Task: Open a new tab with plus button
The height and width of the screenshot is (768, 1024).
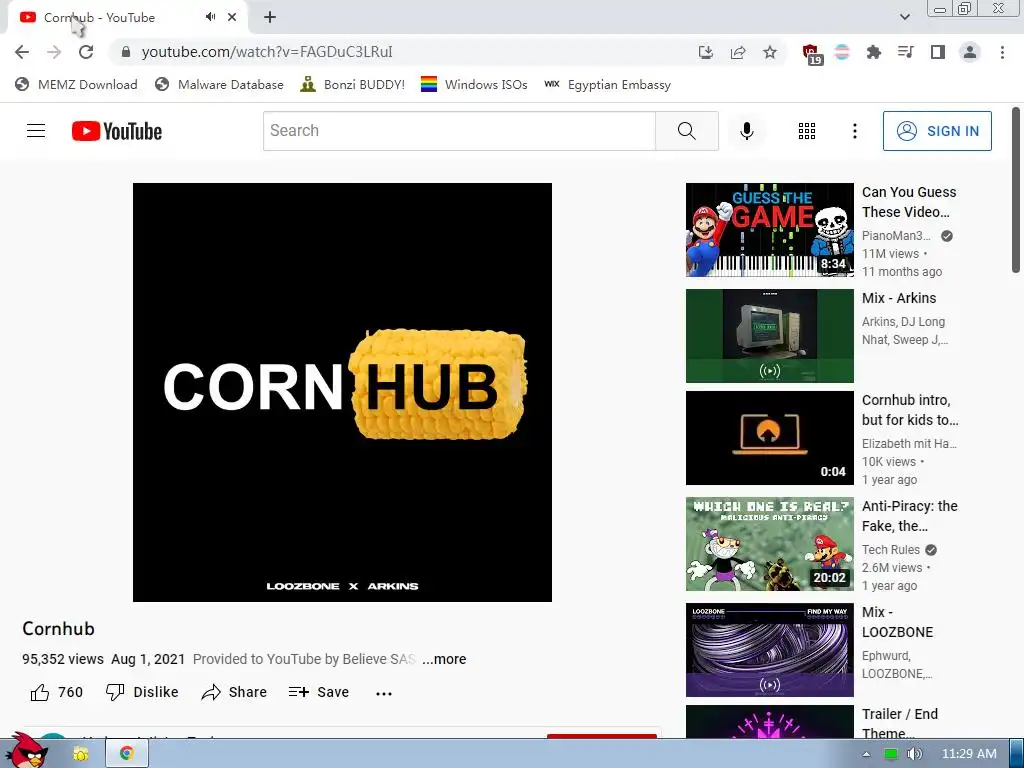Action: 270,18
